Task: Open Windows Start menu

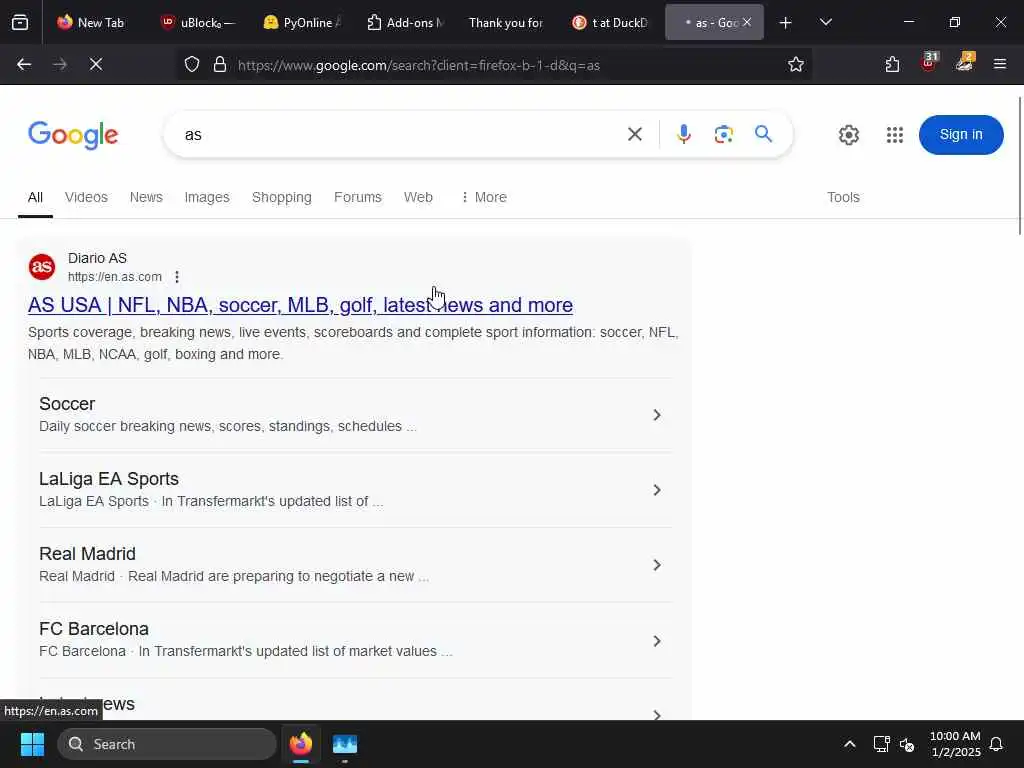Action: click(x=32, y=744)
